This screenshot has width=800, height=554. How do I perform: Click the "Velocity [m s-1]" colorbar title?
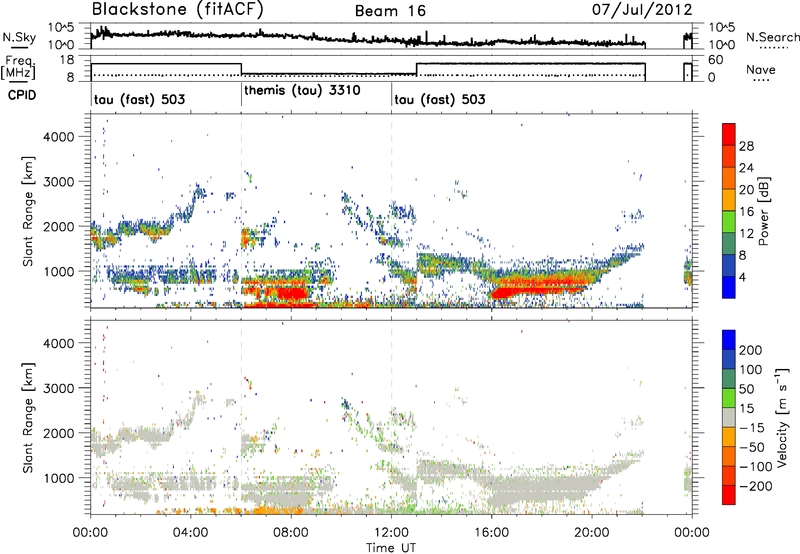[782, 417]
